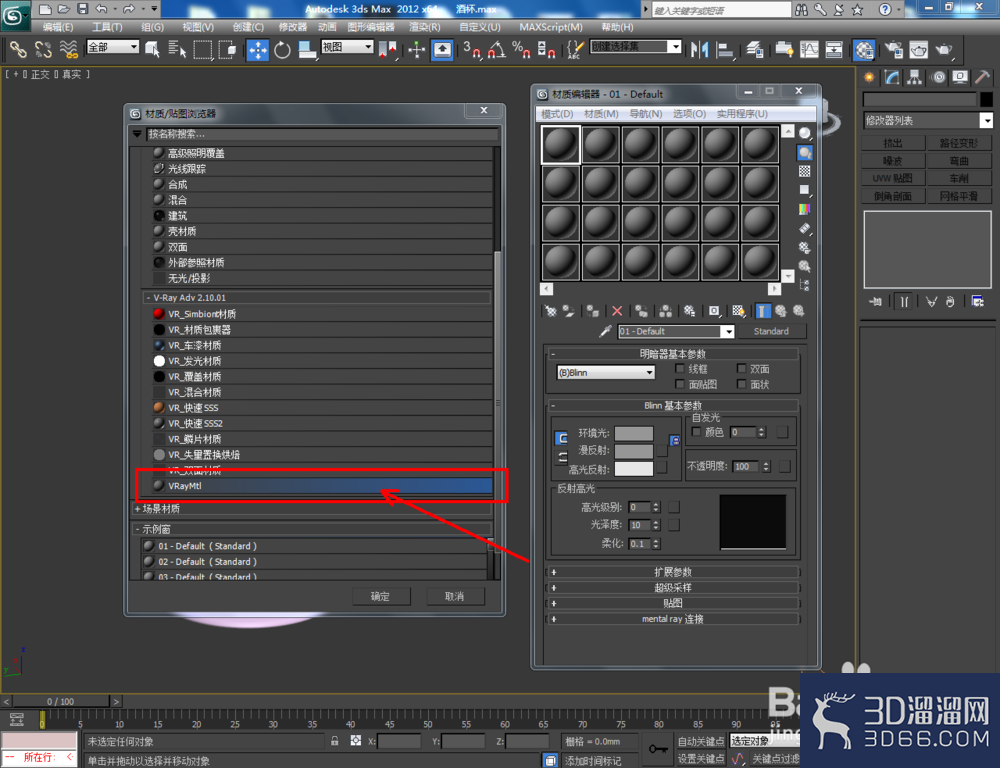Open the Material Editor toolbar icon
The width and height of the screenshot is (1000, 768).
click(864, 50)
